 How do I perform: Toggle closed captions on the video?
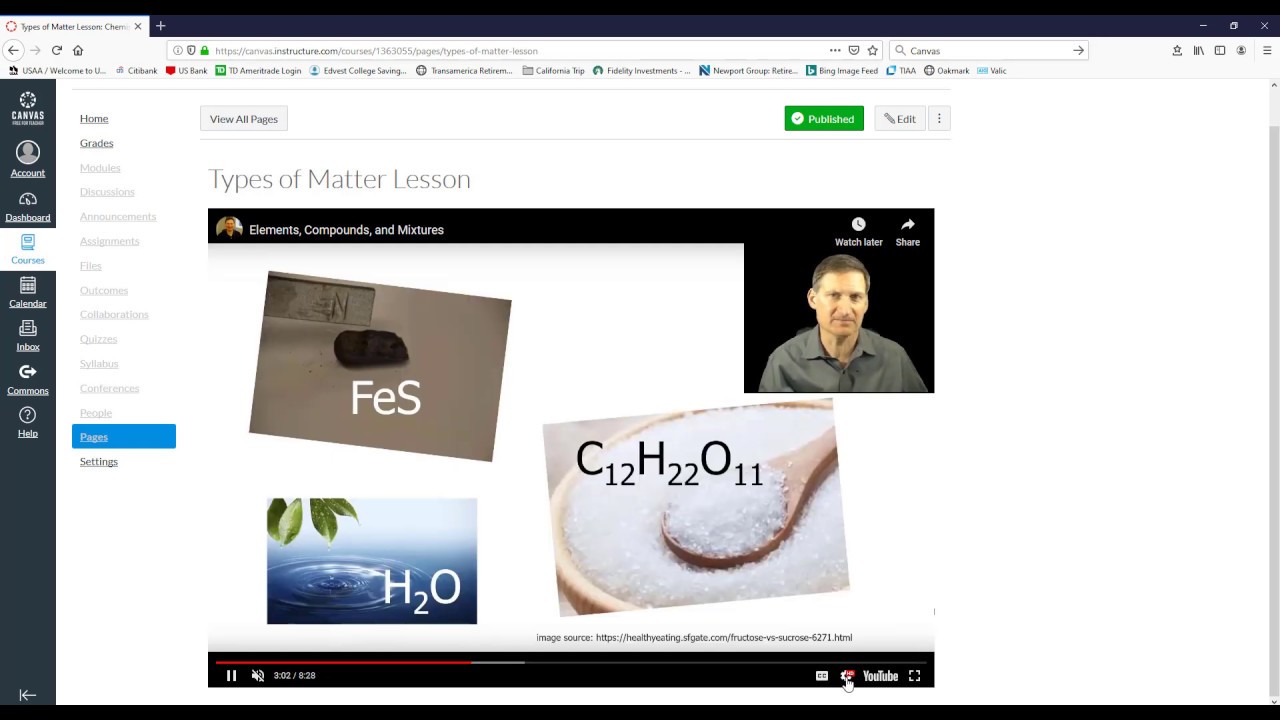[822, 676]
